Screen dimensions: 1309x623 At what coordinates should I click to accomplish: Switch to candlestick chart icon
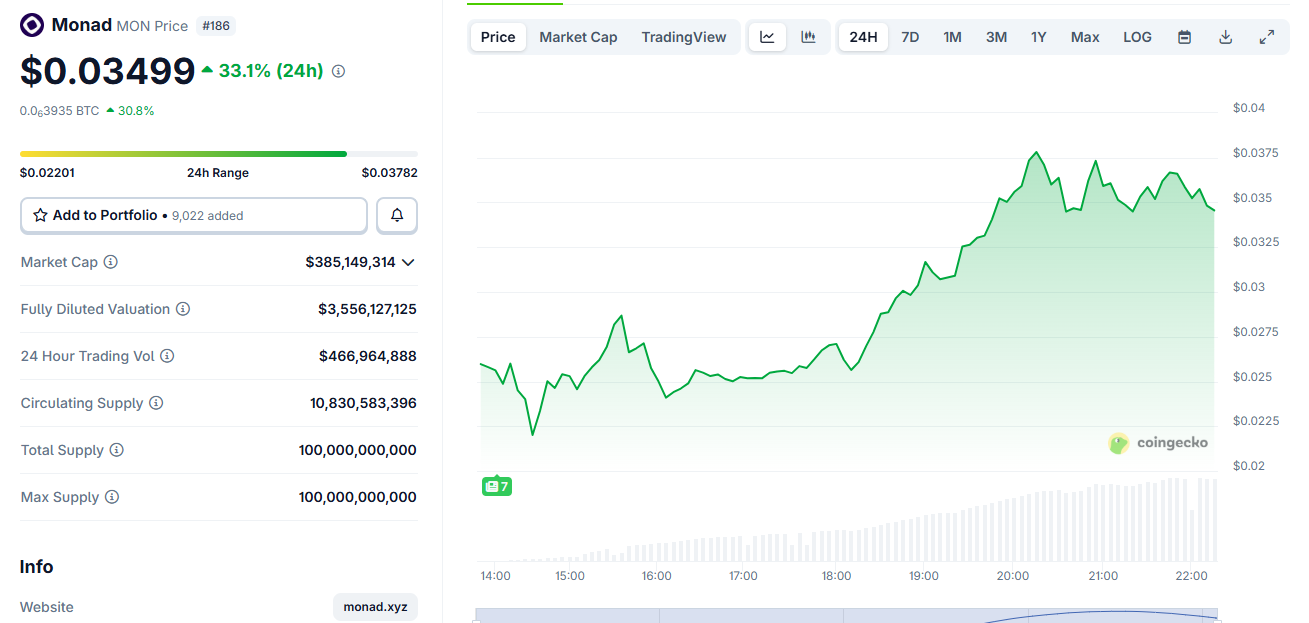[x=808, y=36]
